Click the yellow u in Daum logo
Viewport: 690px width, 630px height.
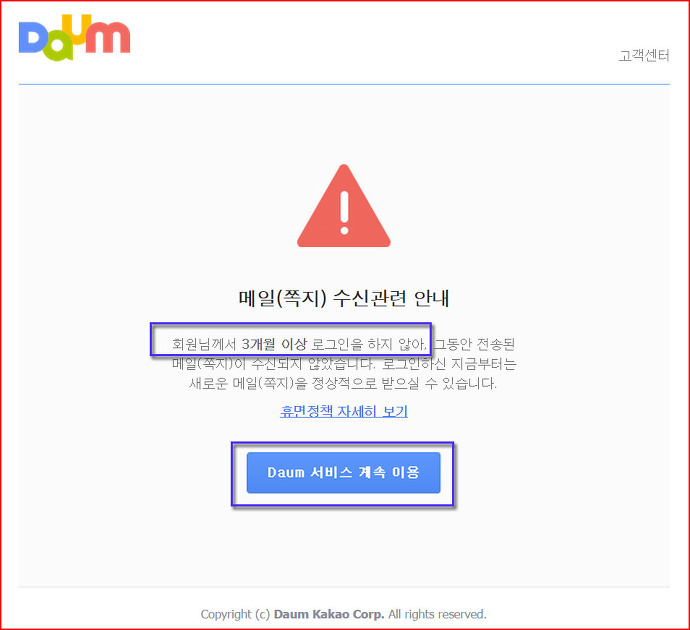(x=77, y=29)
